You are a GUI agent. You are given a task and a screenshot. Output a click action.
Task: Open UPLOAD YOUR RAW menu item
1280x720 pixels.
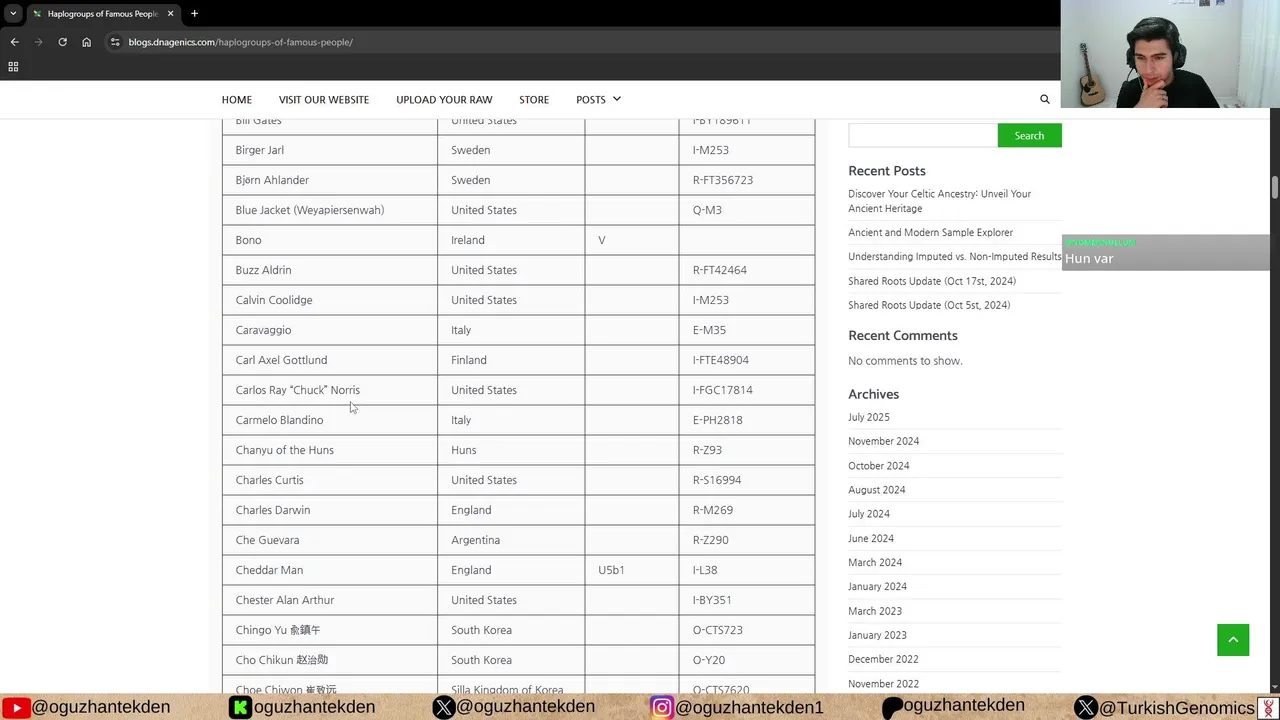(444, 99)
